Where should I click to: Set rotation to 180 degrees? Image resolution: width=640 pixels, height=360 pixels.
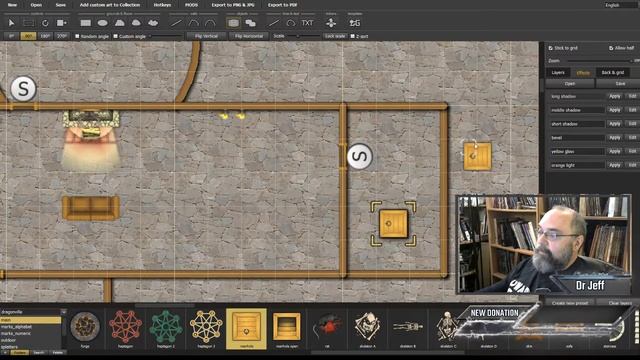[x=45, y=36]
